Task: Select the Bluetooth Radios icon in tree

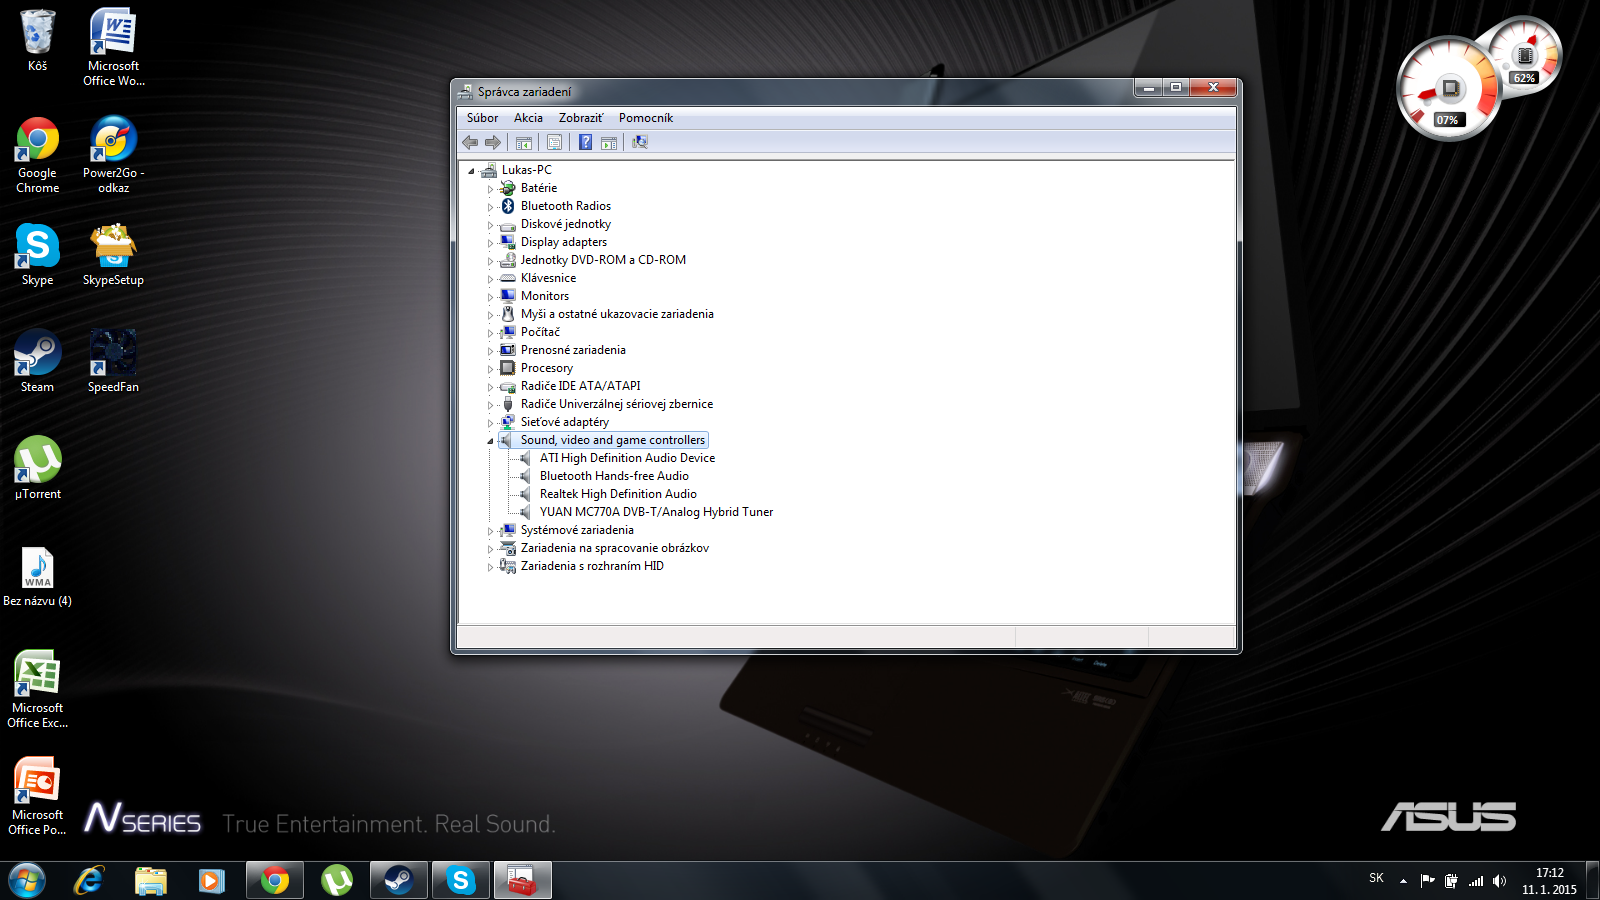Action: tap(508, 206)
